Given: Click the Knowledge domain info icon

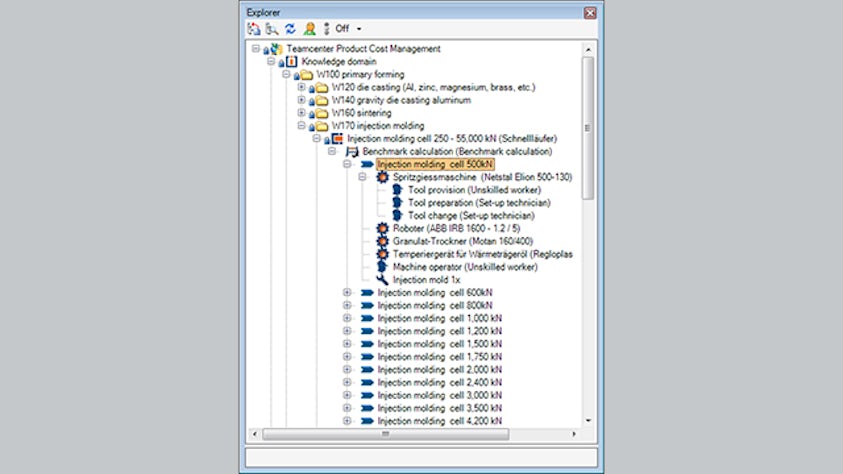Looking at the screenshot, I should coord(291,62).
